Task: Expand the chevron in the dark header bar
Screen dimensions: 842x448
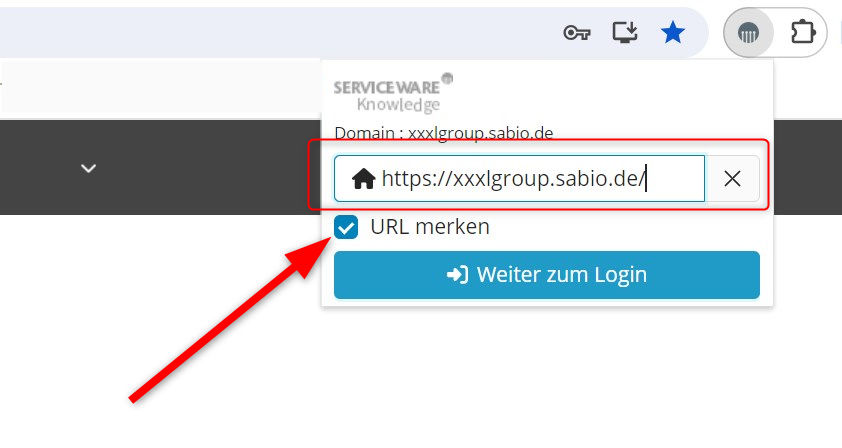Action: coord(89,168)
